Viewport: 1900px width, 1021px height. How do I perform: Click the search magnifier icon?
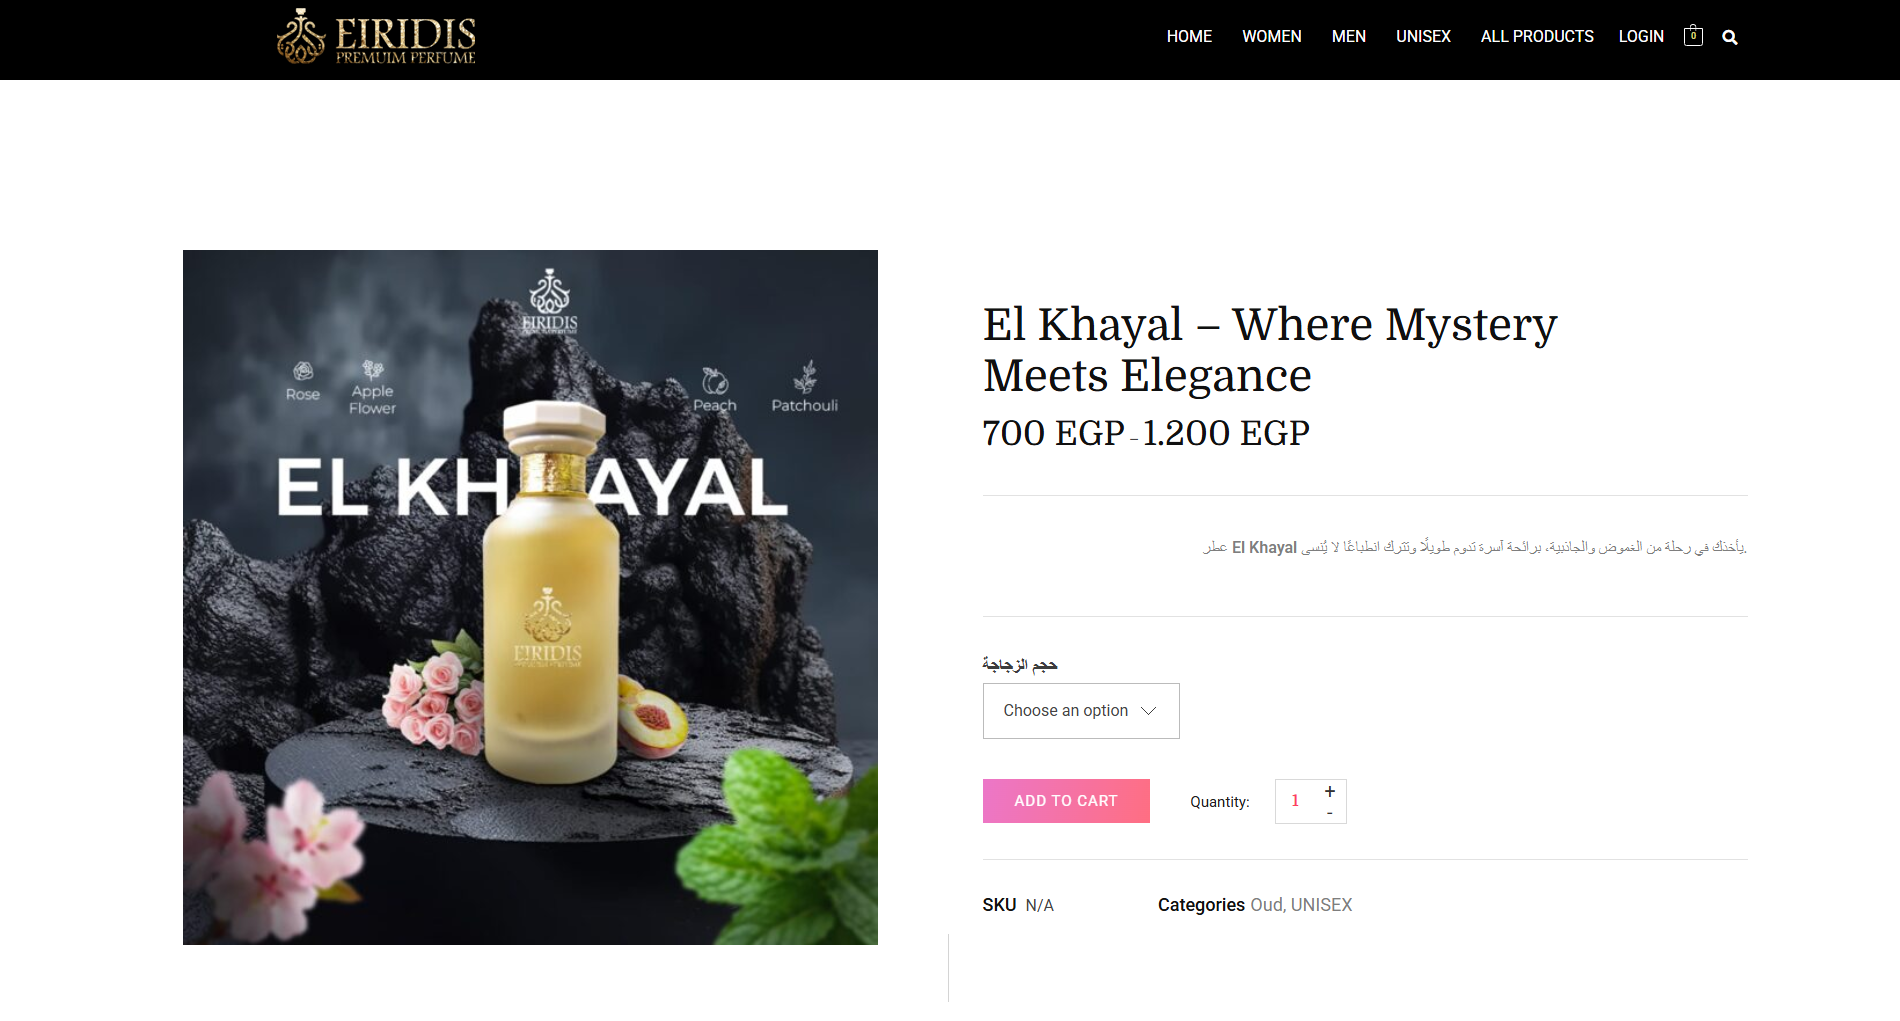(1730, 38)
